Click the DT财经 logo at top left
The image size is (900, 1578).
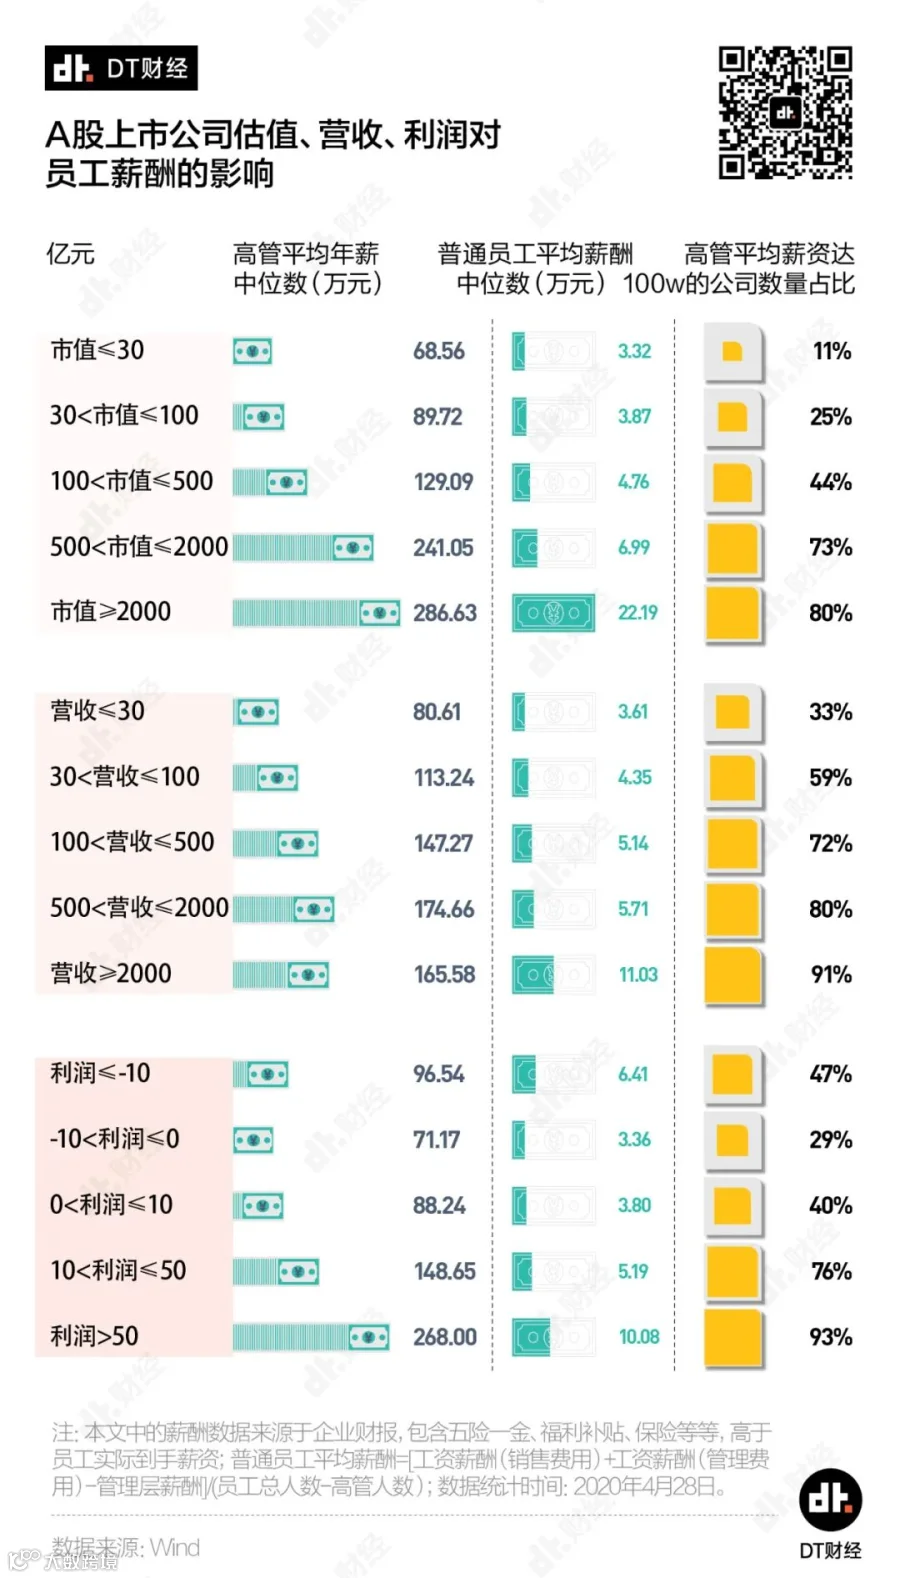(x=121, y=68)
